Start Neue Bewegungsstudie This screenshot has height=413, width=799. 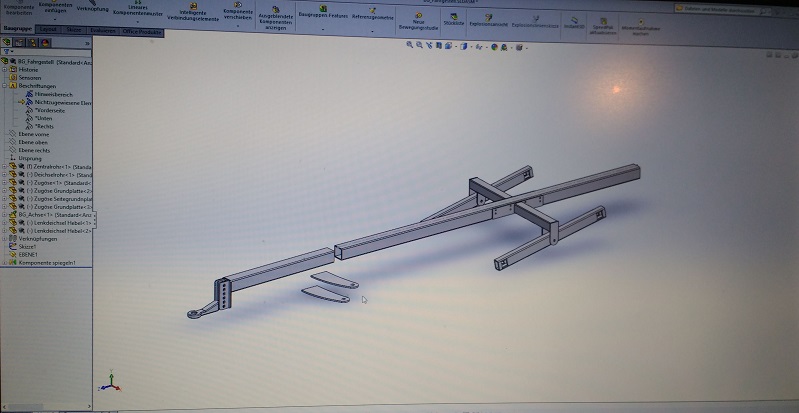(x=420, y=21)
